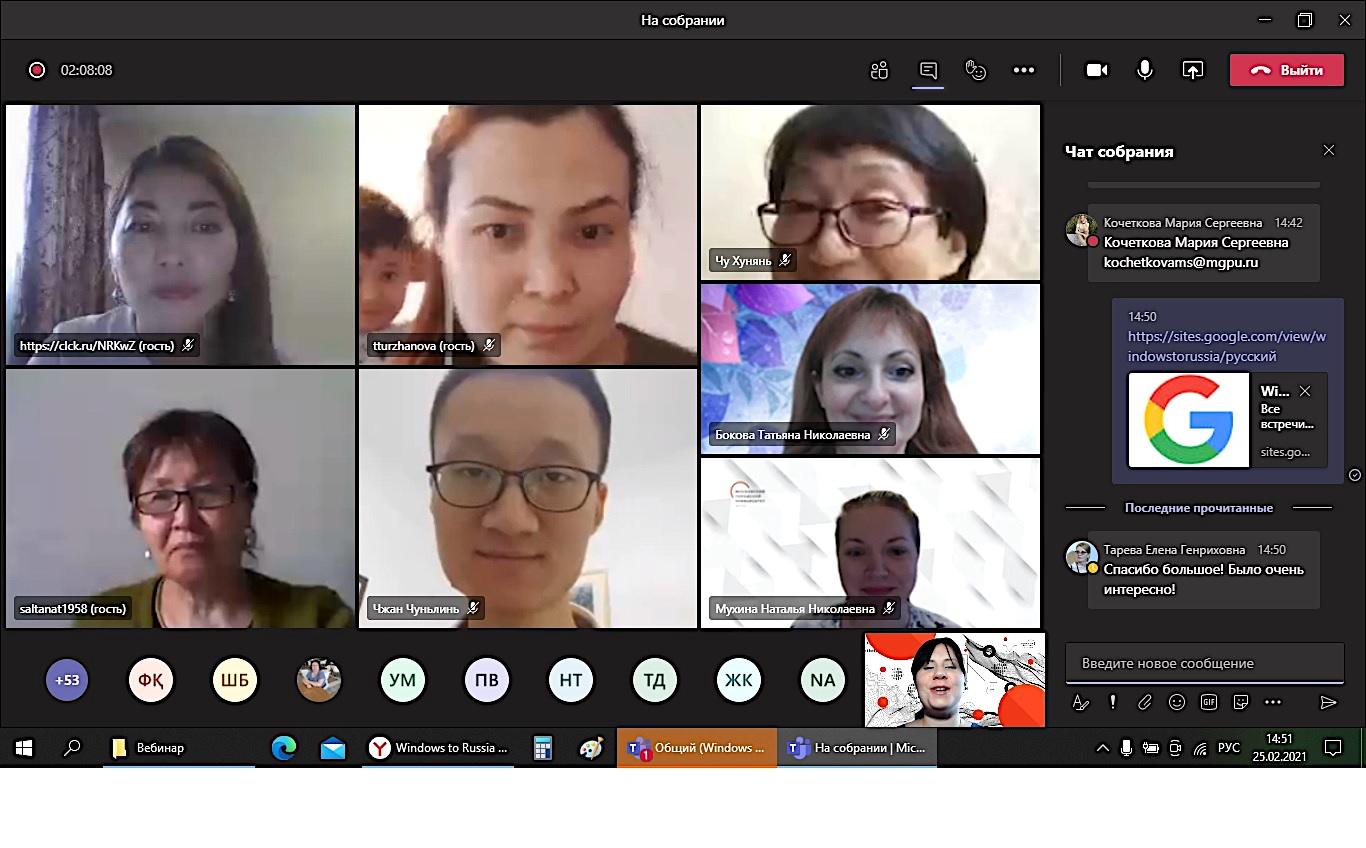Switch to Общий (Windows) Teams taskbar window
This screenshot has width=1366, height=848.
click(x=697, y=748)
